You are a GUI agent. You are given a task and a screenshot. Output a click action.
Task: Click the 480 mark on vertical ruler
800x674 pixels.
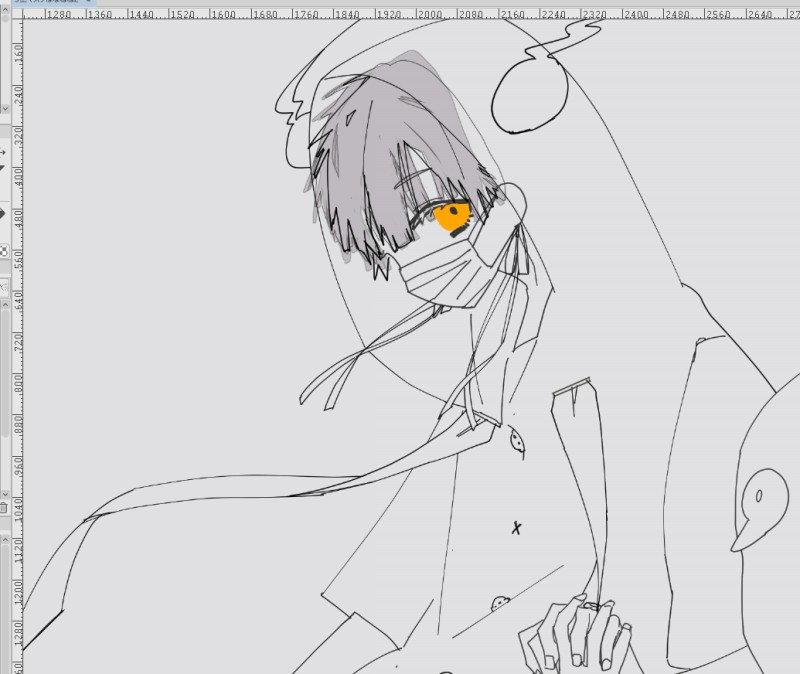click(18, 218)
